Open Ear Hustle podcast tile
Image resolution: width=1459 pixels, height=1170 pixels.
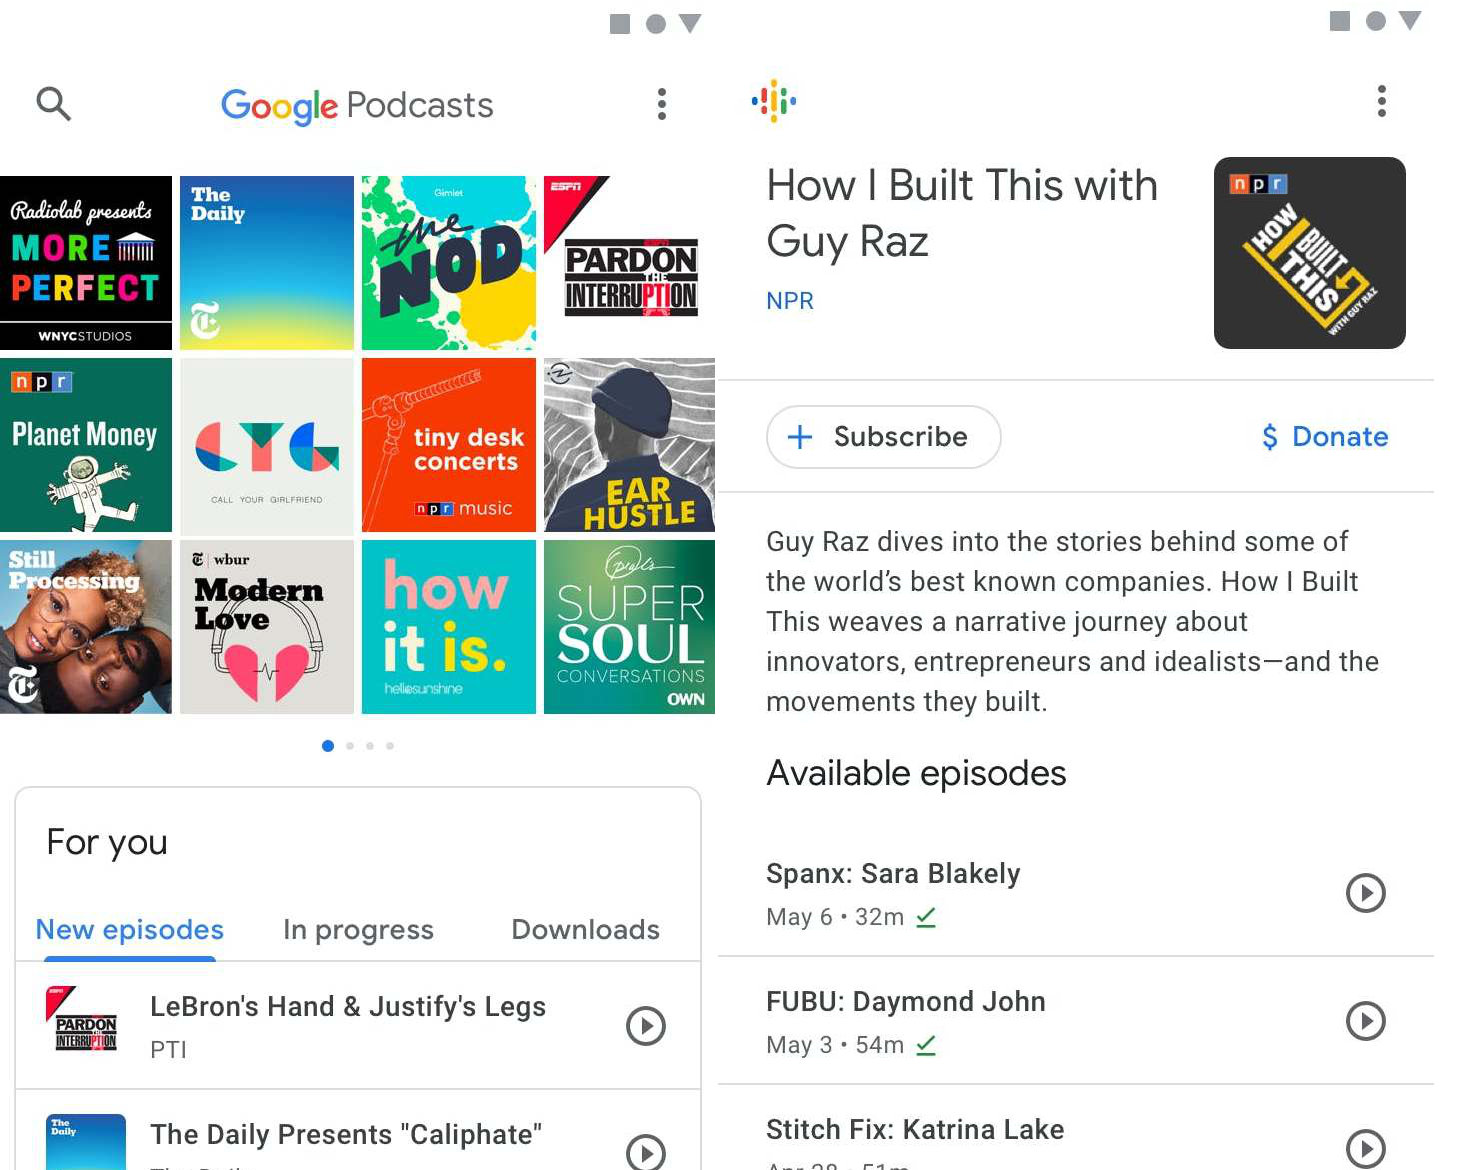[x=630, y=445]
